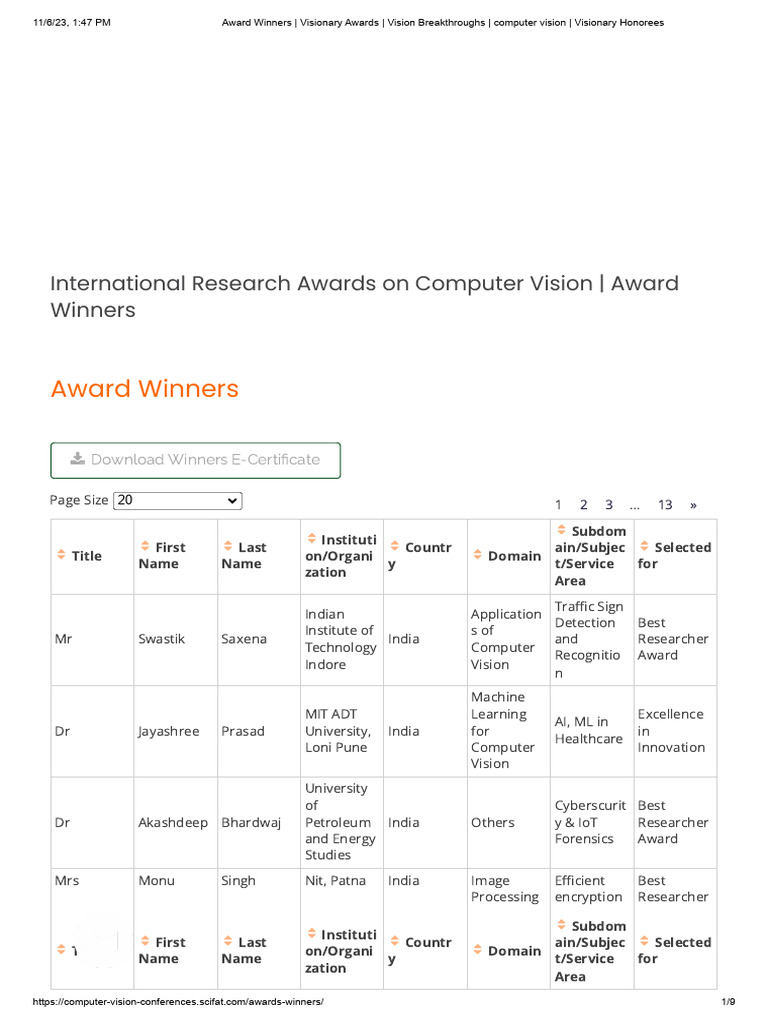Viewport: 768px width, 1024px height.
Task: Select the 'Monu' first name cell
Action: 157,881
